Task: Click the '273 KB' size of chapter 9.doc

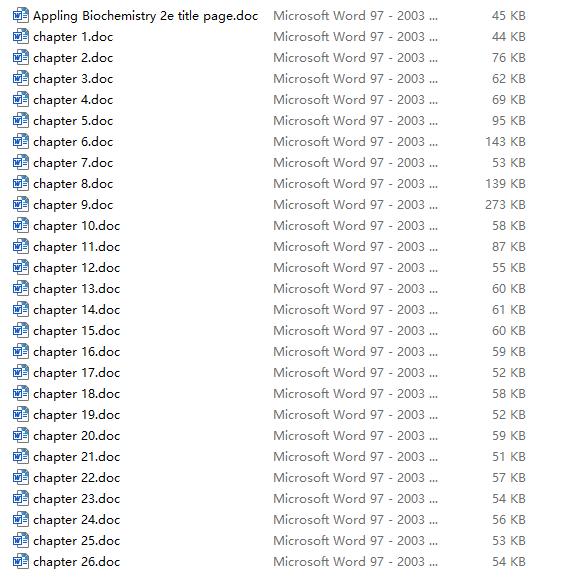Action: pyautogui.click(x=505, y=205)
